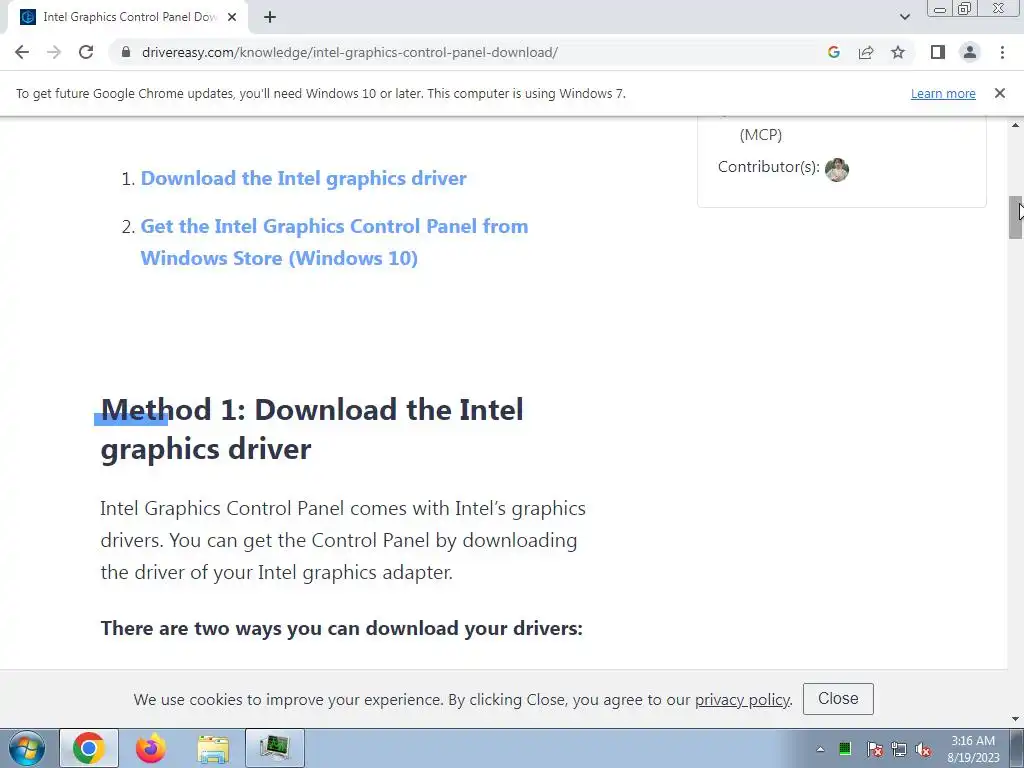Click the Chrome taskbar icon
This screenshot has height=768, width=1024.
point(89,748)
